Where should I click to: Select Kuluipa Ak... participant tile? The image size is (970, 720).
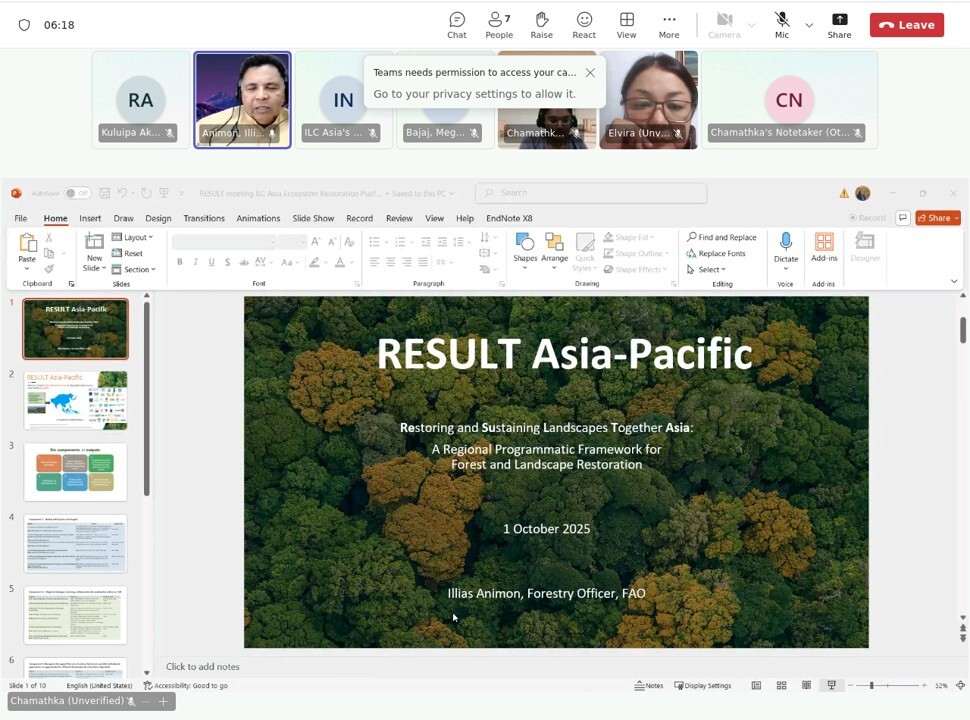click(140, 100)
